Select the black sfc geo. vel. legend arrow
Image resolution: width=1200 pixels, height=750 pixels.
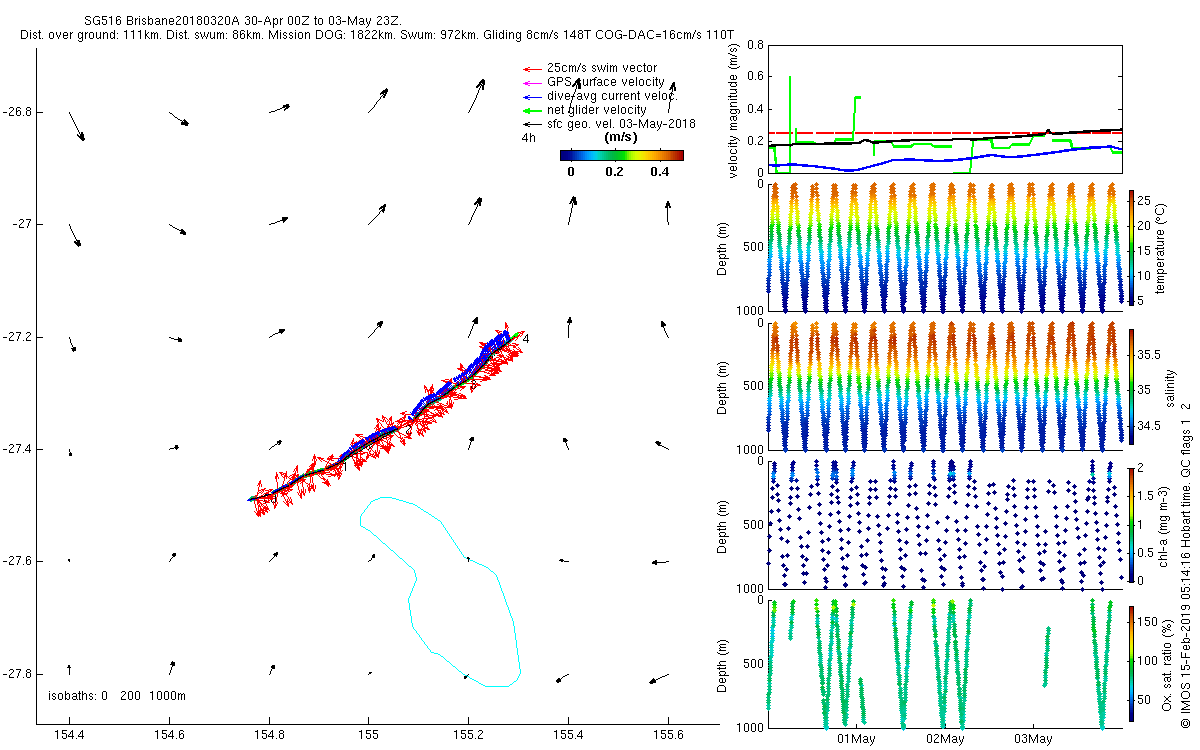[x=530, y=124]
